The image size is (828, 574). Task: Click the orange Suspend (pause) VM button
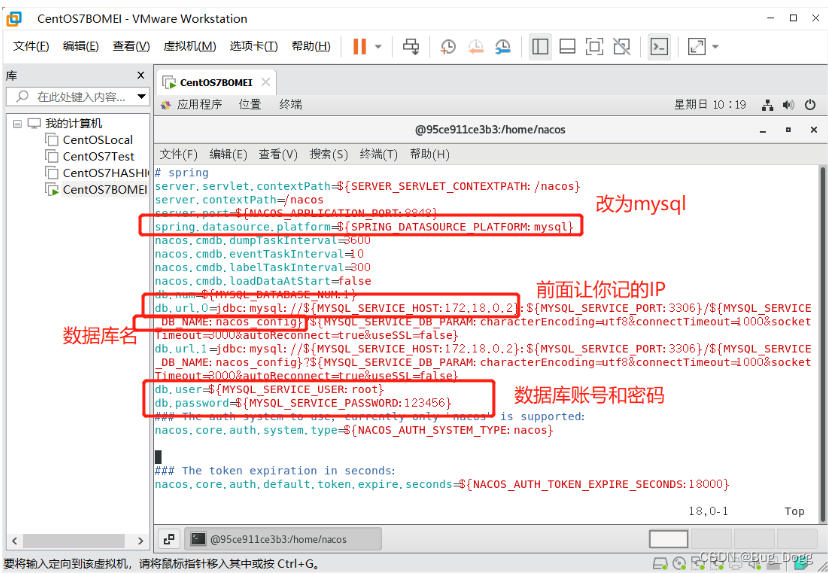(360, 46)
